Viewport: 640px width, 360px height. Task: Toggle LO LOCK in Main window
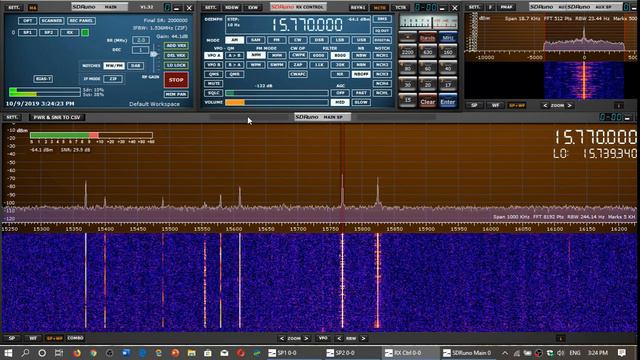tap(176, 65)
